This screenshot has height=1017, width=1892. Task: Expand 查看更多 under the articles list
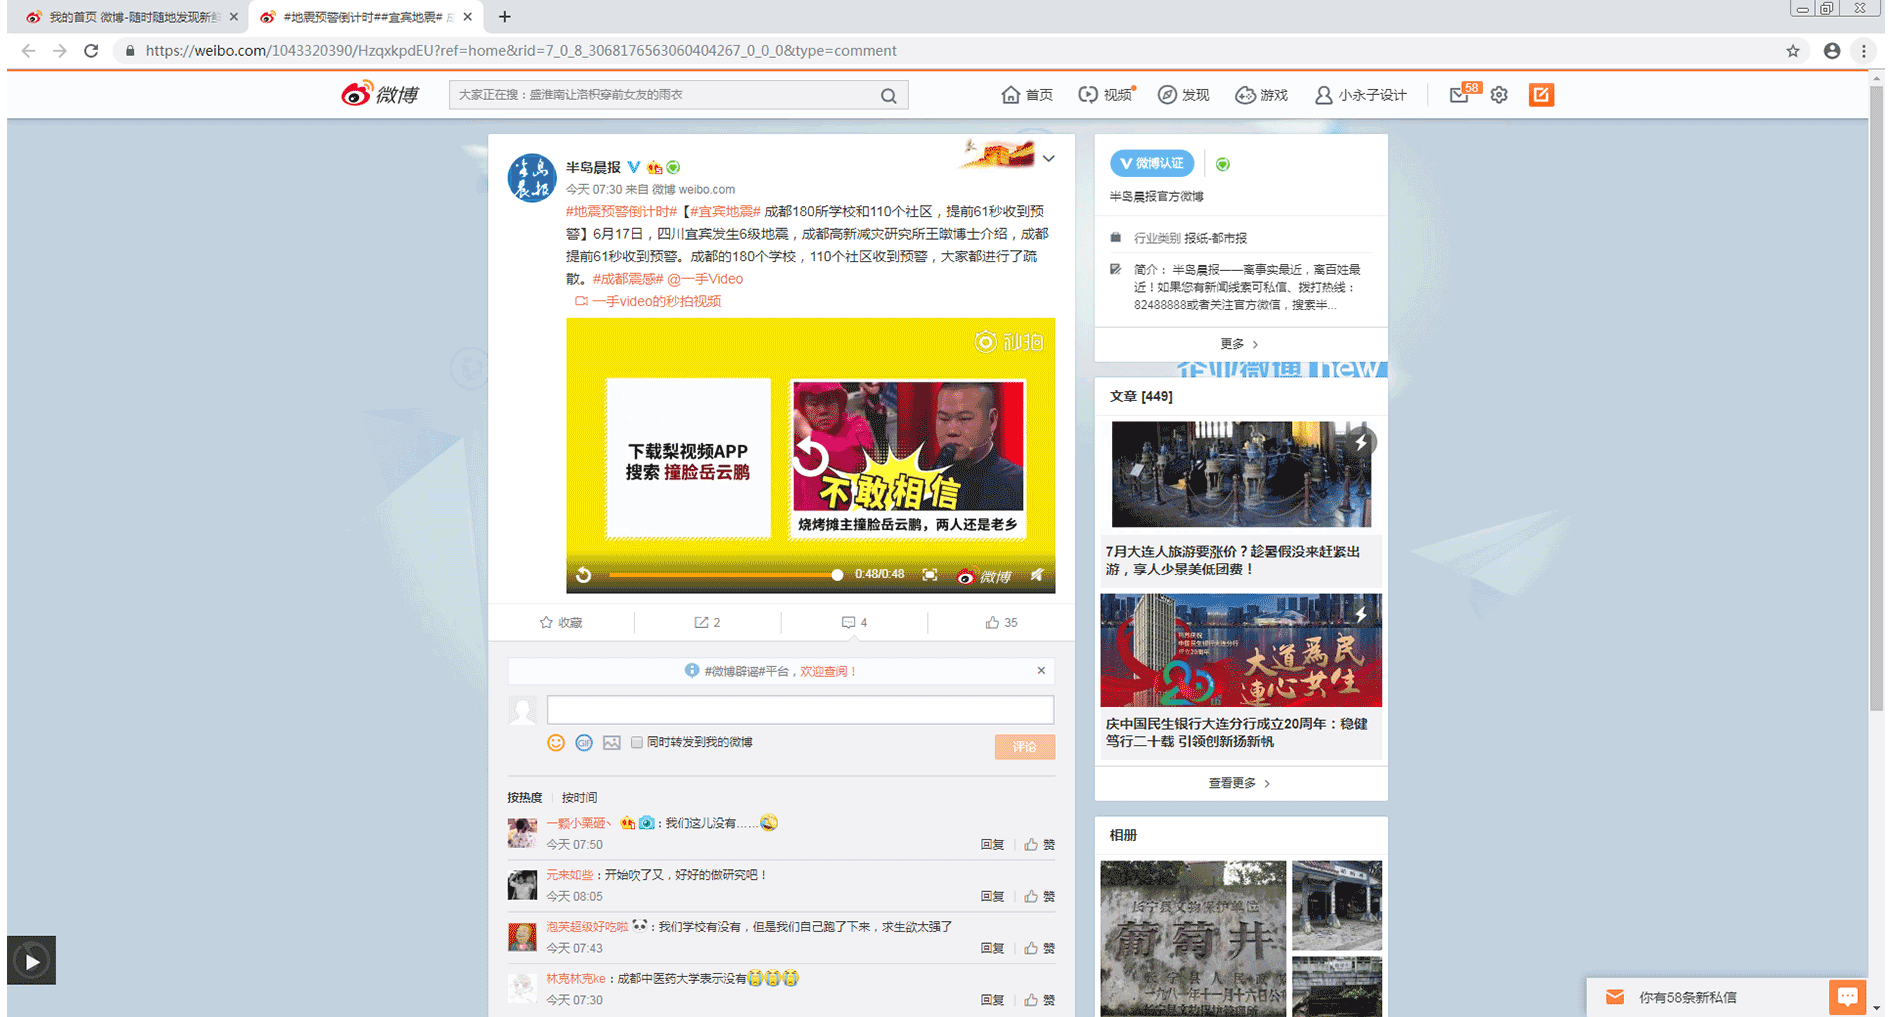[x=1239, y=784]
